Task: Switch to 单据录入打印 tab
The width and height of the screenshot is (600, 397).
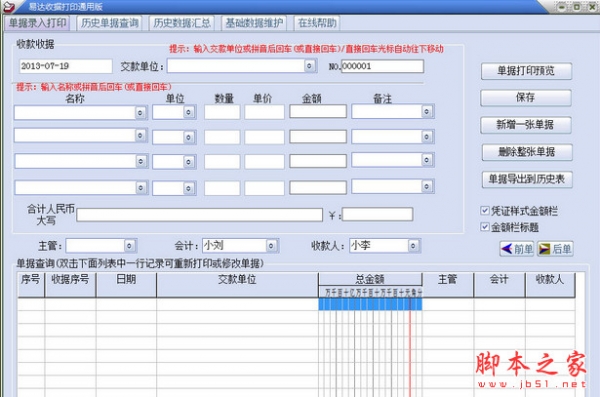Action: tap(37, 23)
